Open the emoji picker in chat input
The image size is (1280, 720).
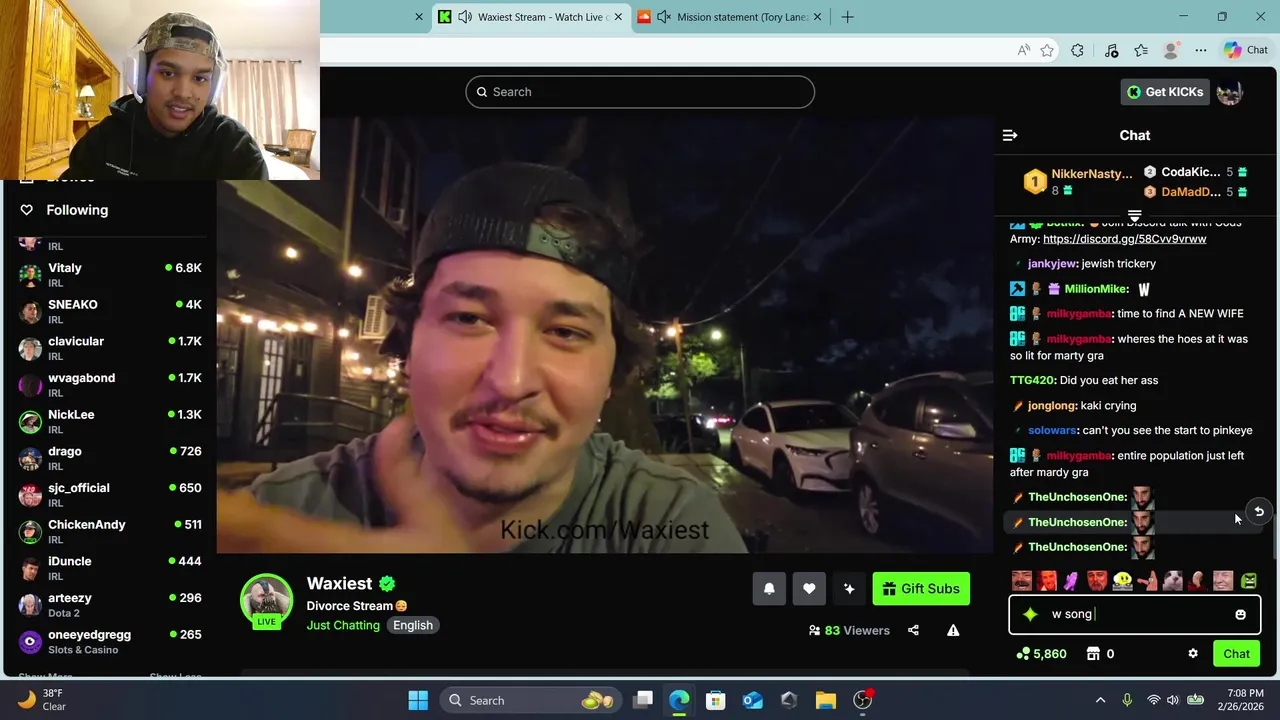[1240, 614]
